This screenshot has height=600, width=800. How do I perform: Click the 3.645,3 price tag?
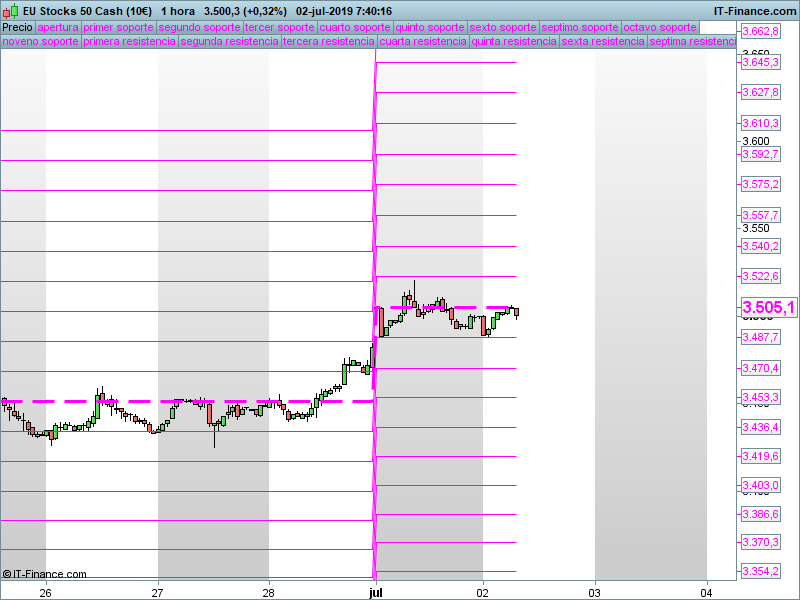click(760, 62)
